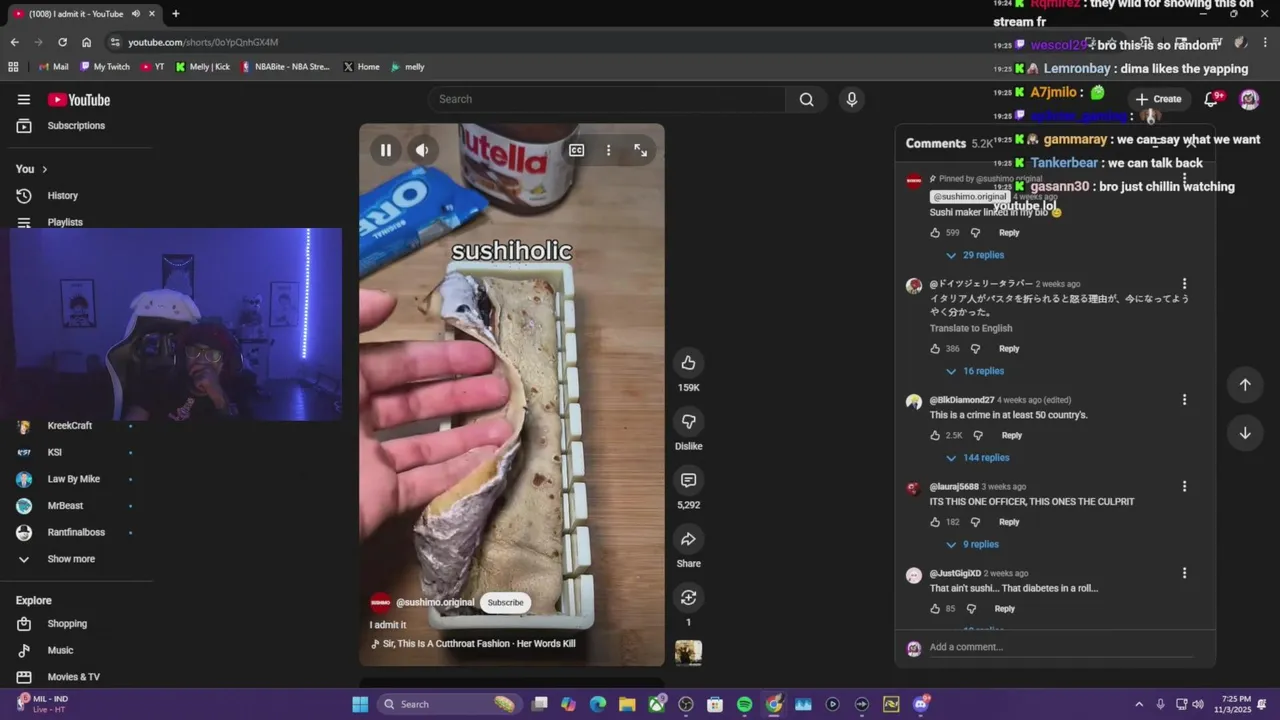Share the Short video
1280x720 pixels.
(x=688, y=539)
